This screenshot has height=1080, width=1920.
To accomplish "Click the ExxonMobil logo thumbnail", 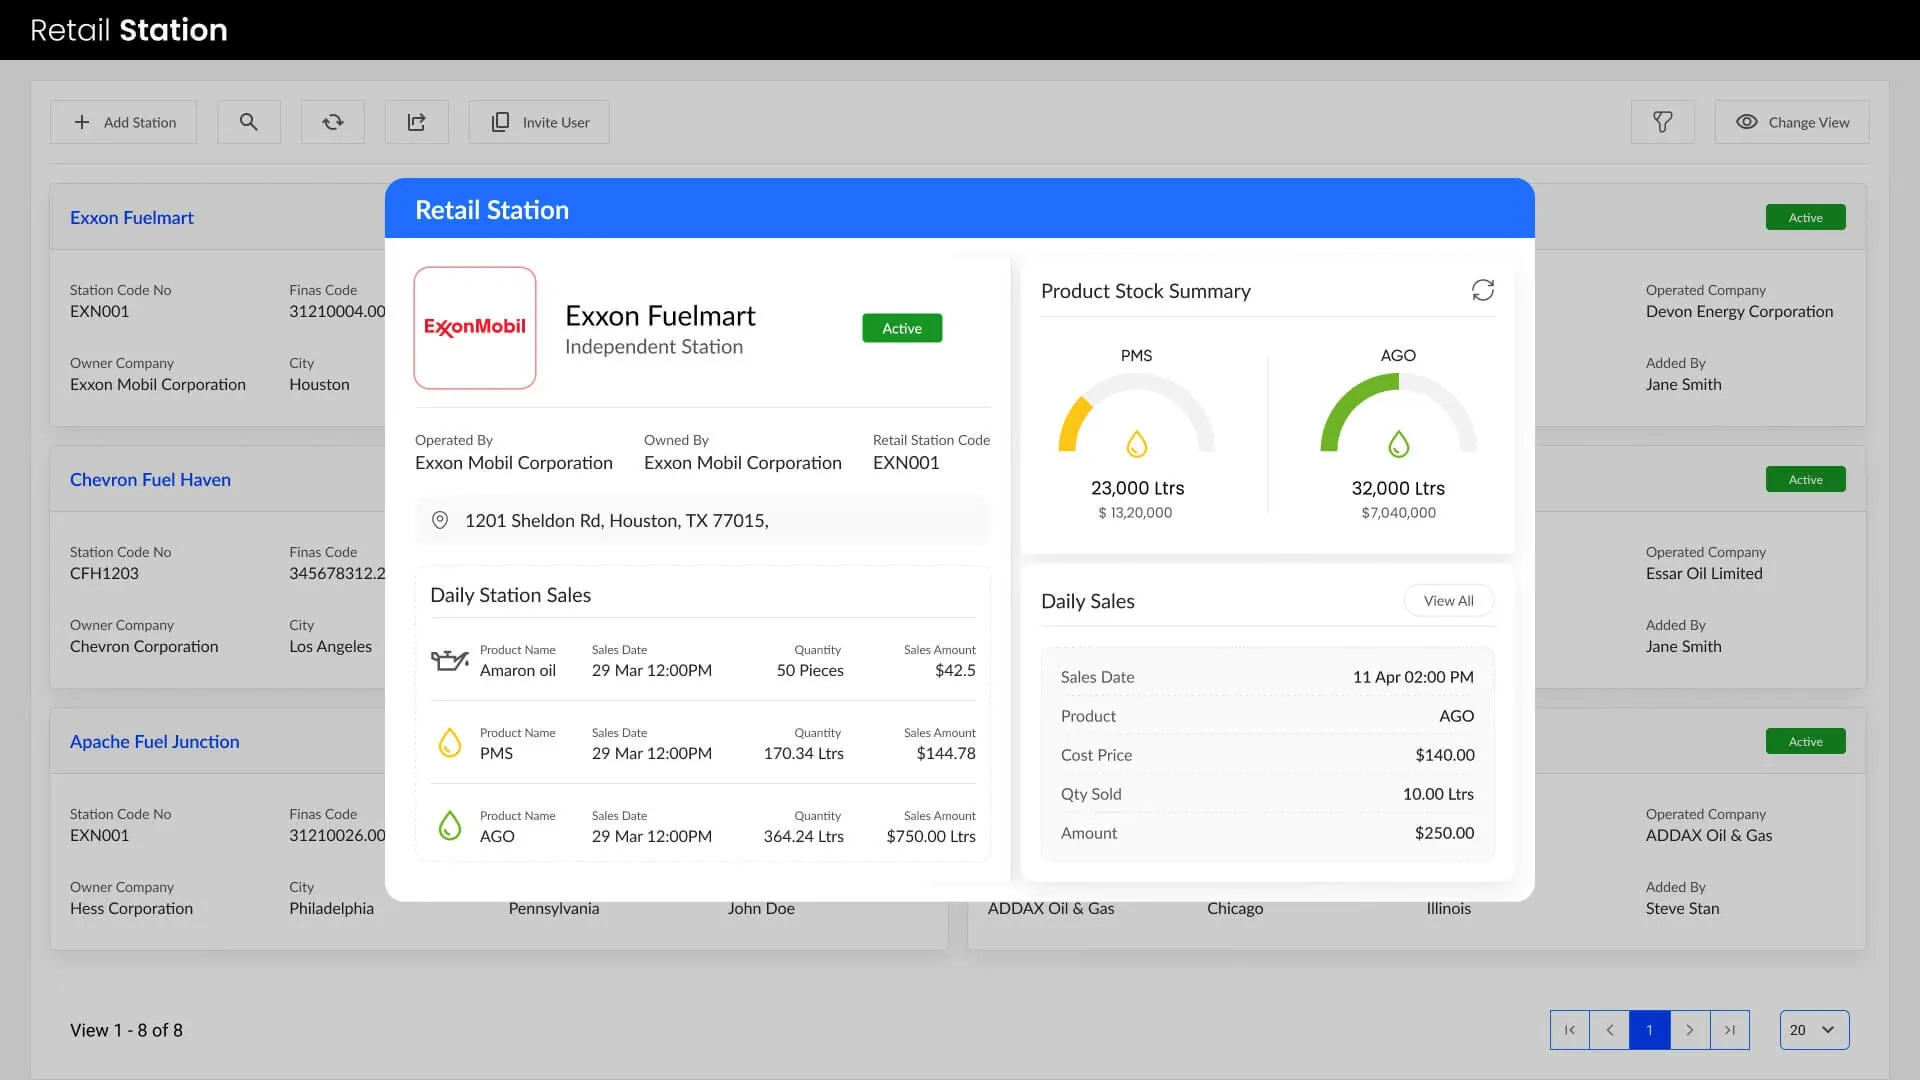I will [x=475, y=327].
